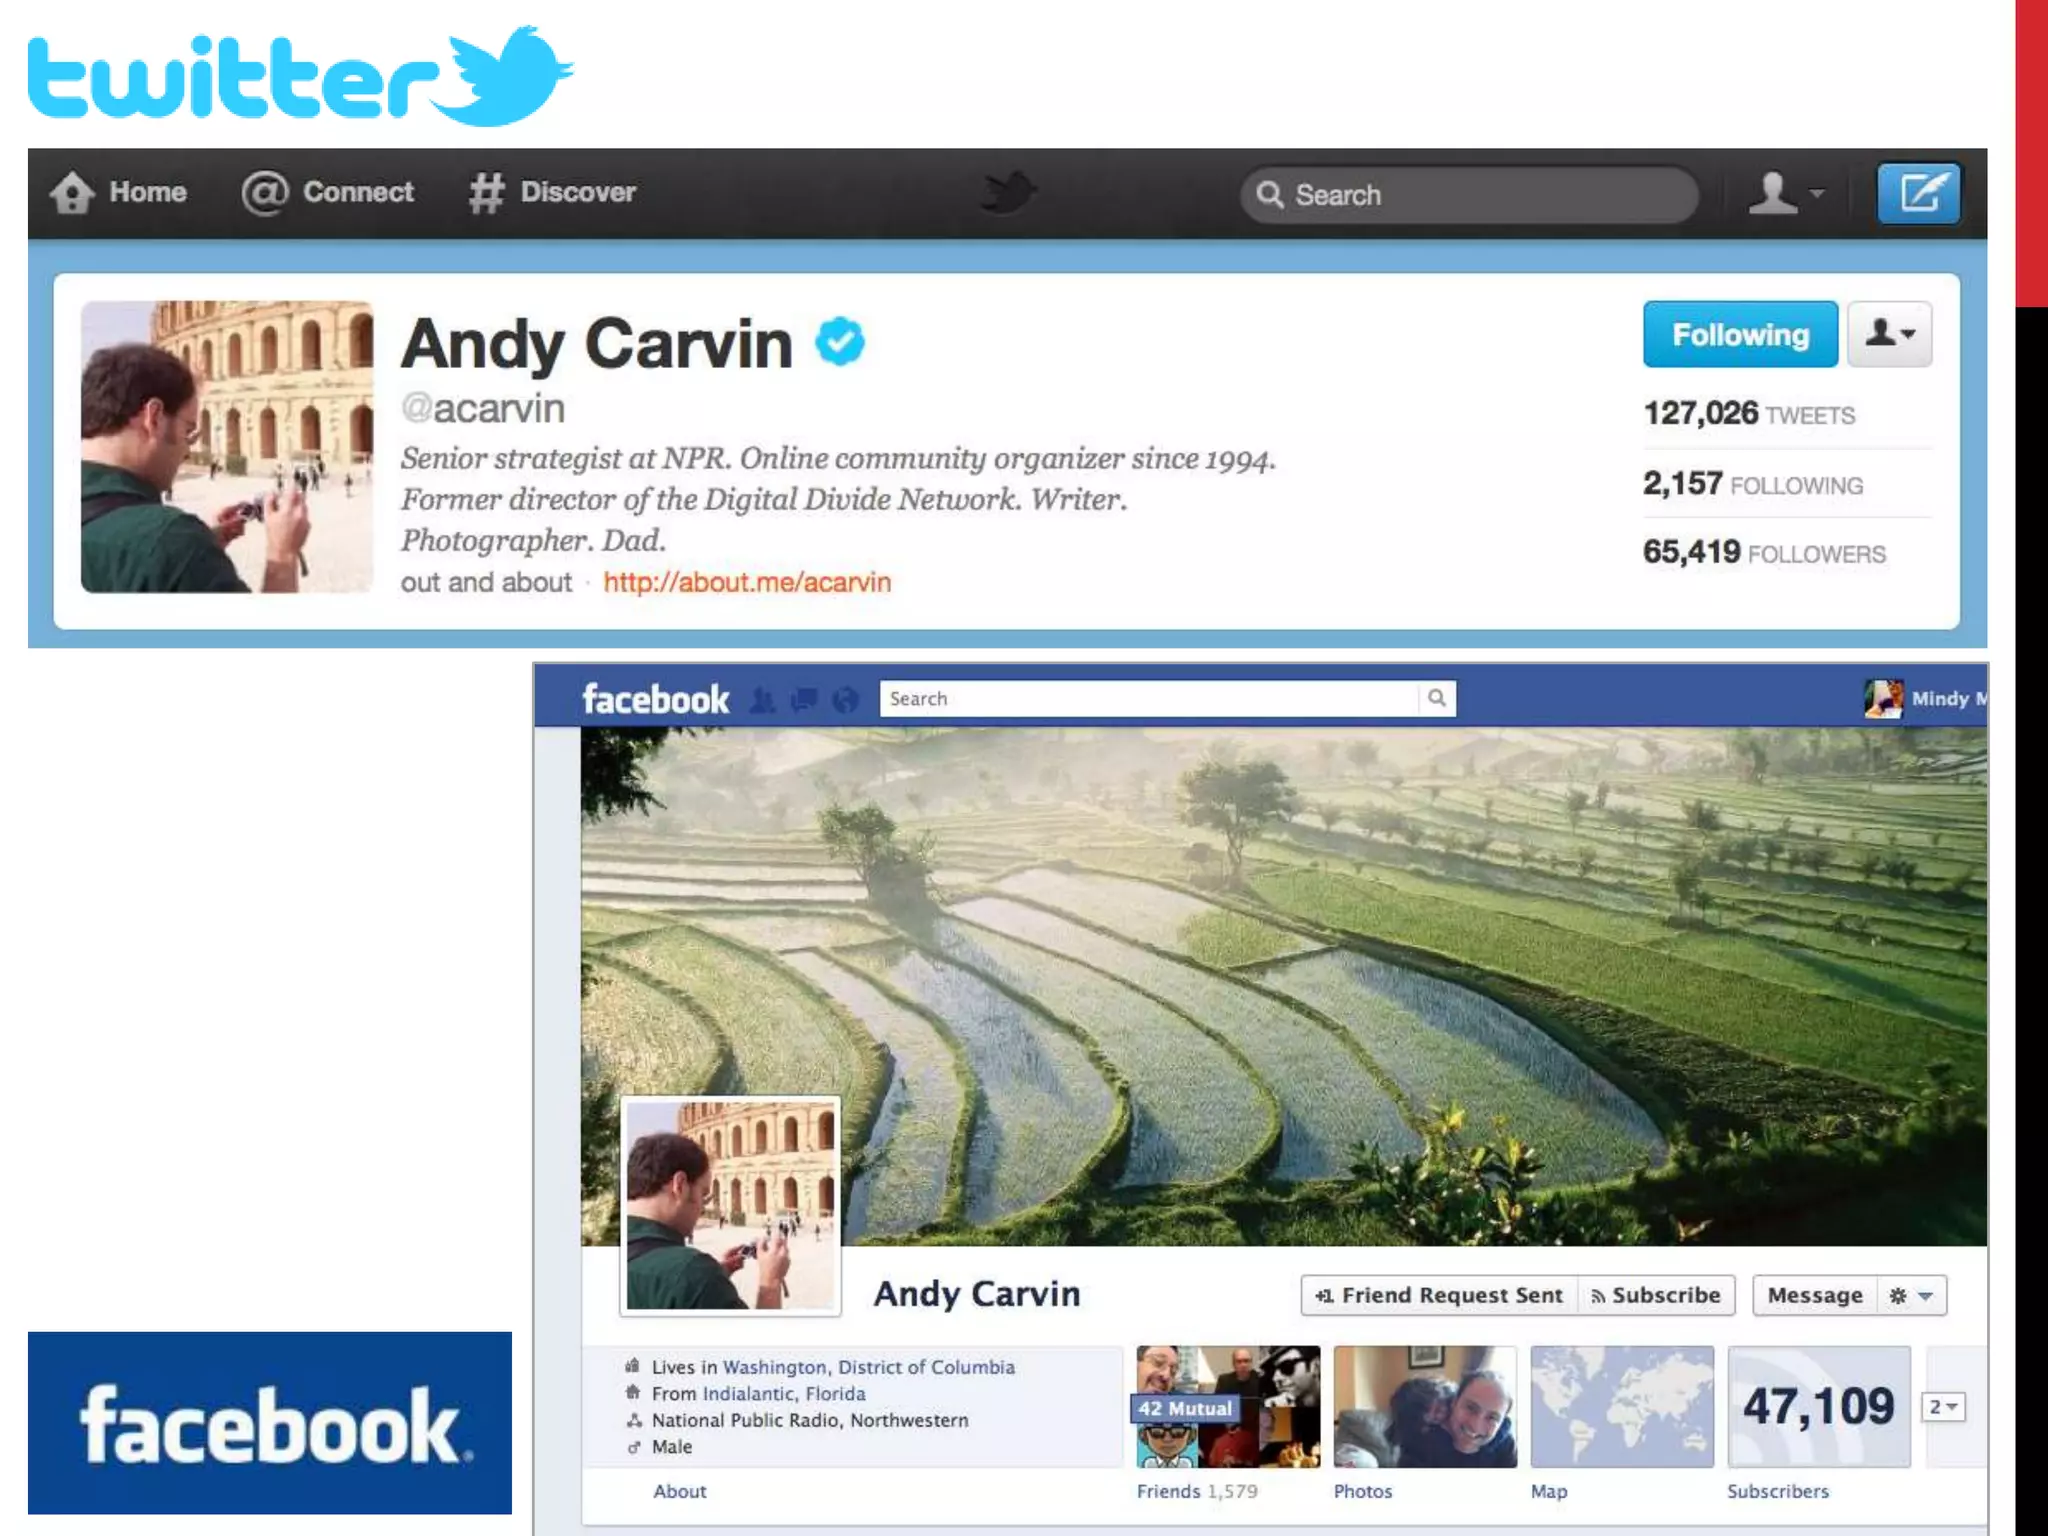Click the Message button
Image resolution: width=2048 pixels, height=1536 pixels.
pyautogui.click(x=1814, y=1295)
